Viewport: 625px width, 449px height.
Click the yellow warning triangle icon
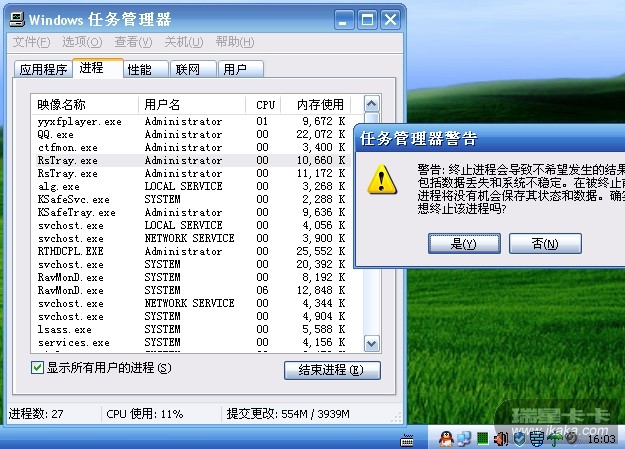point(382,179)
